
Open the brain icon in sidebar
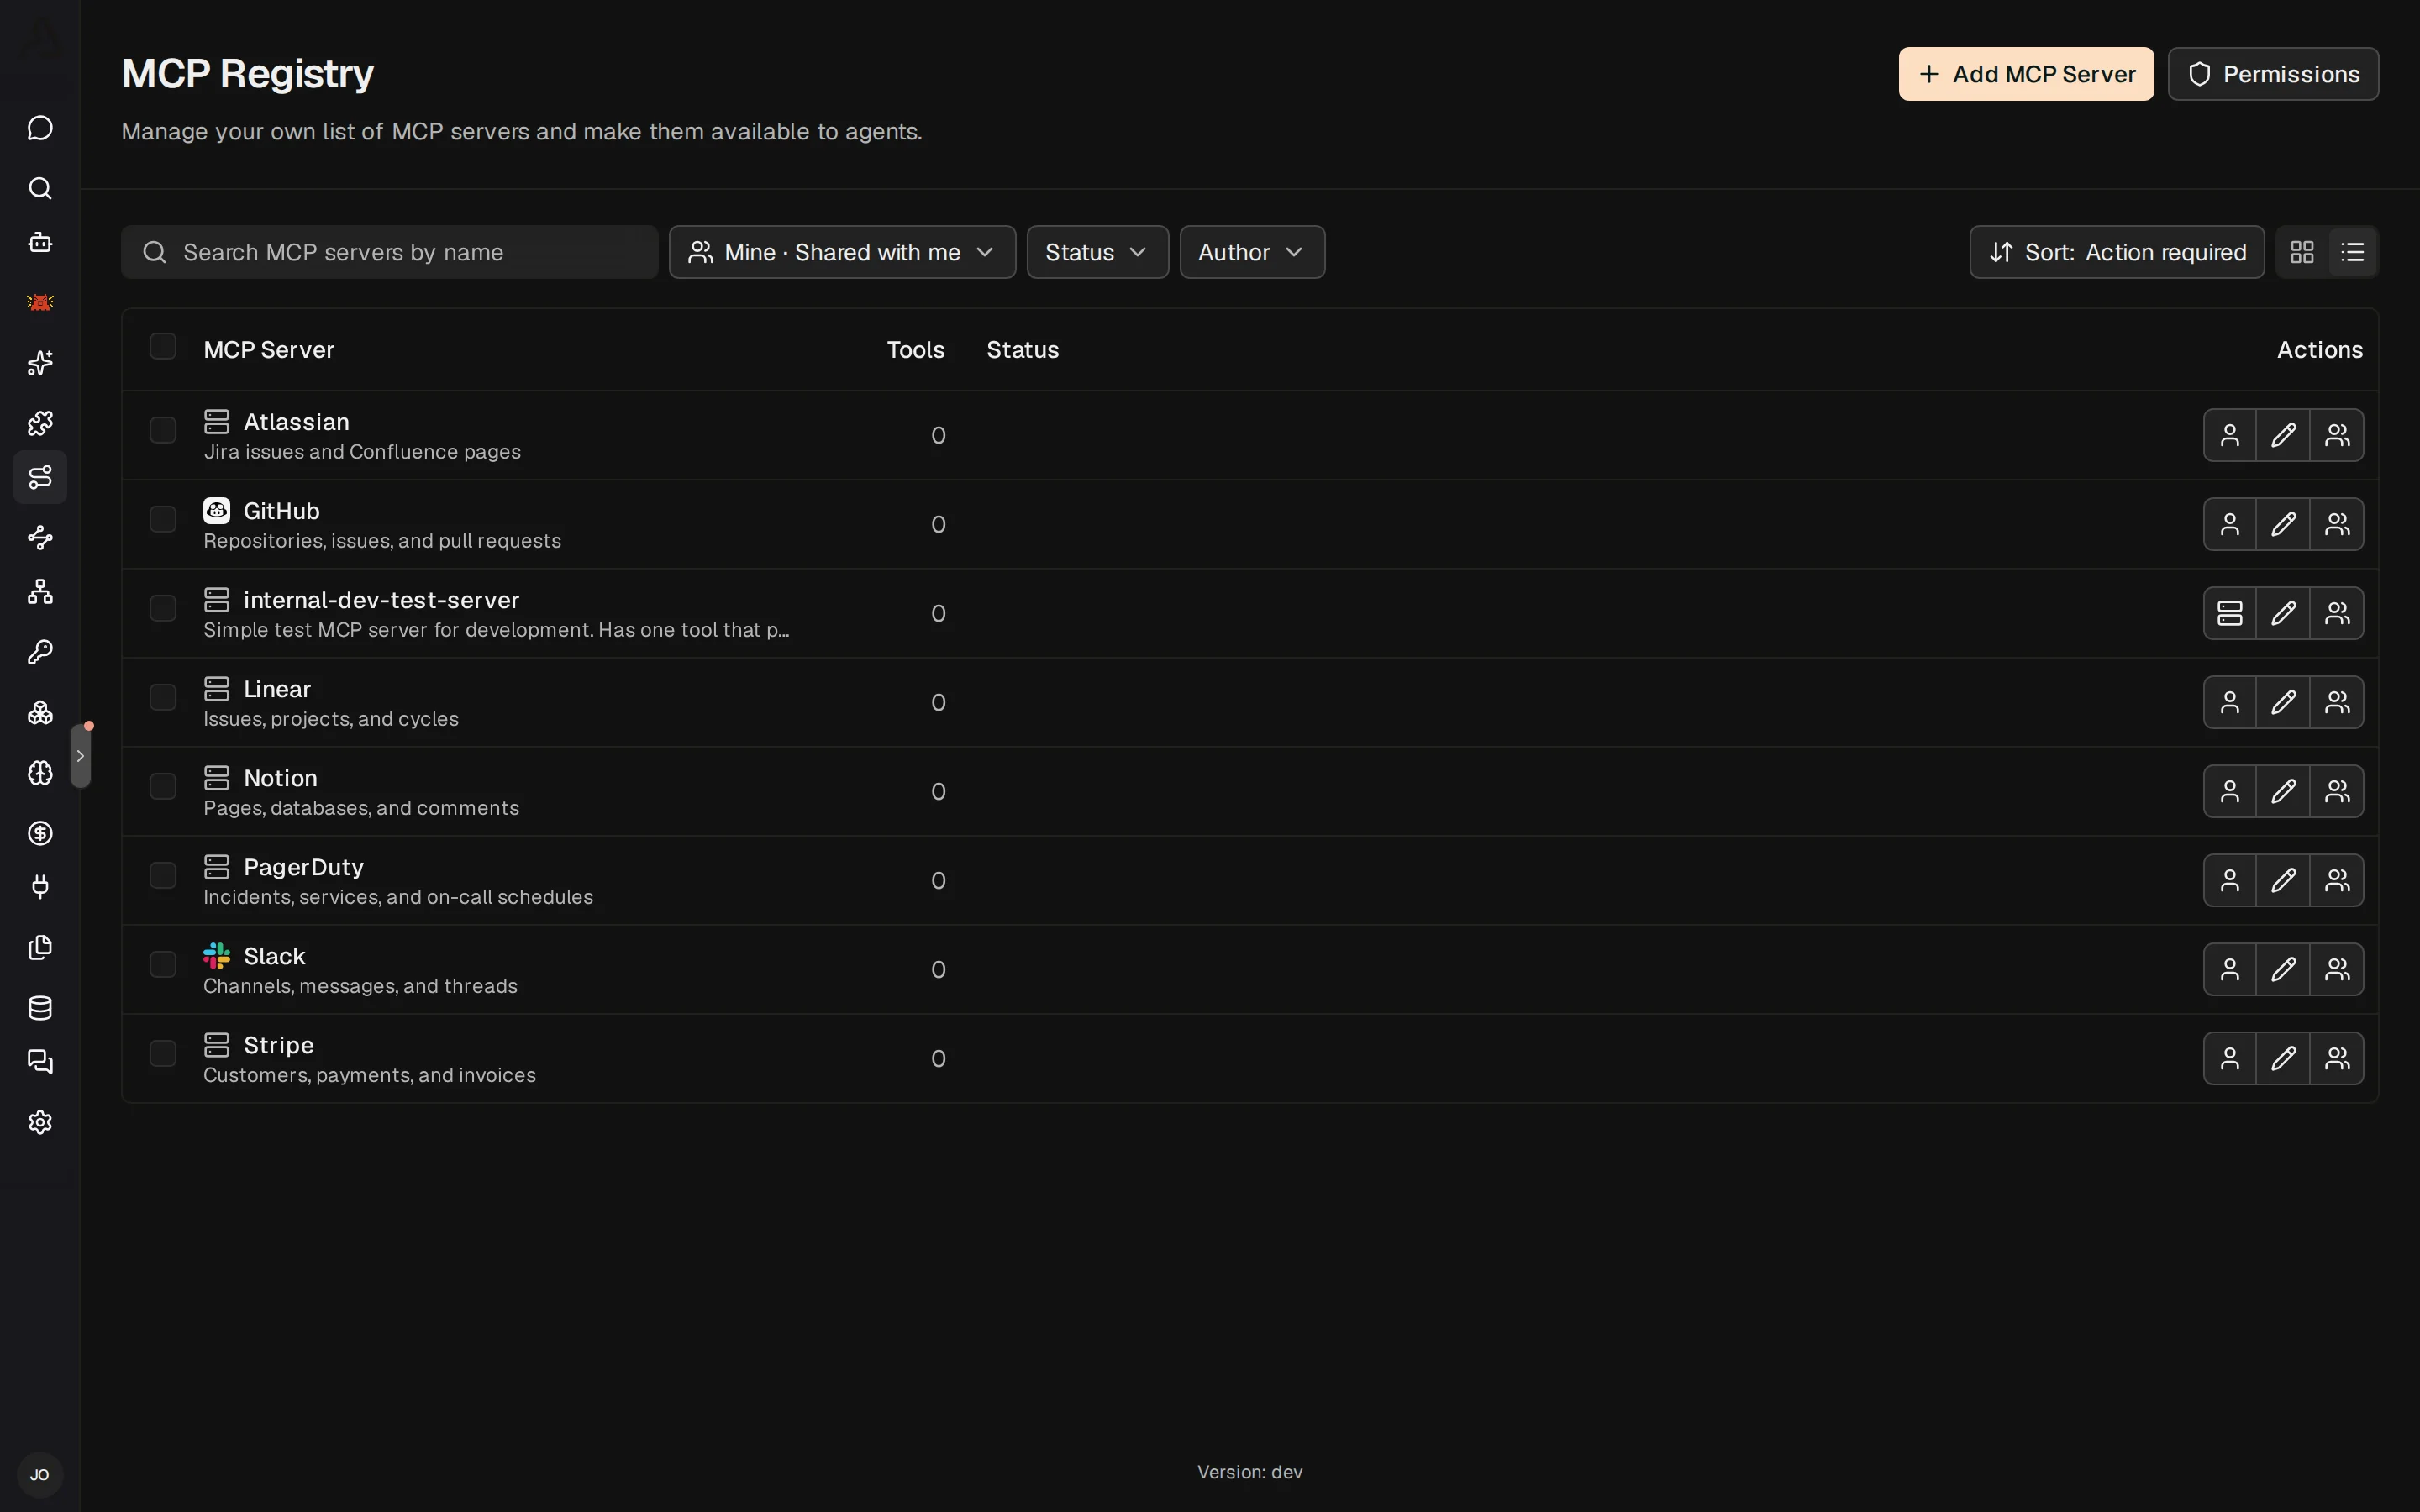point(40,773)
